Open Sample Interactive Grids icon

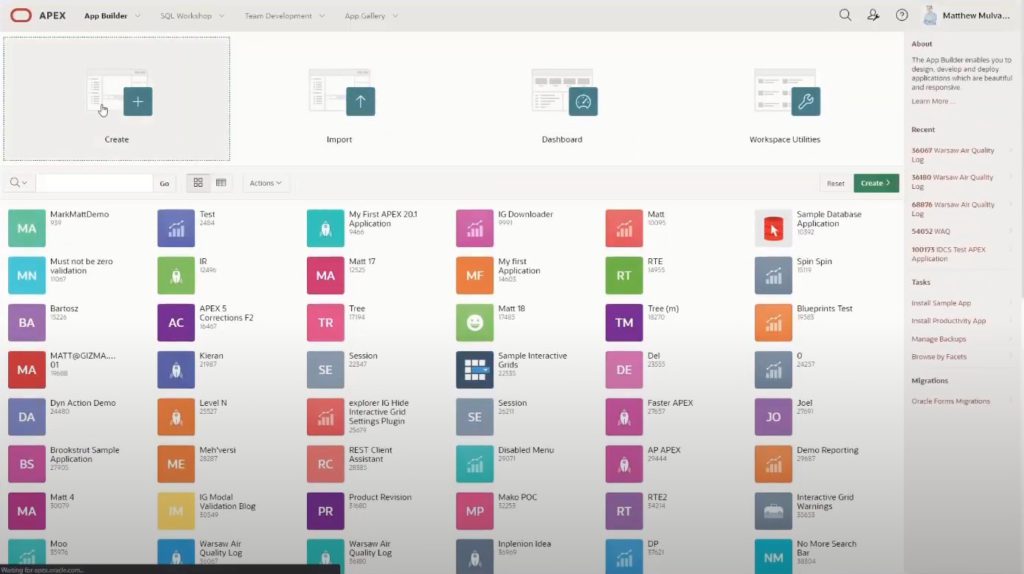[x=475, y=370]
